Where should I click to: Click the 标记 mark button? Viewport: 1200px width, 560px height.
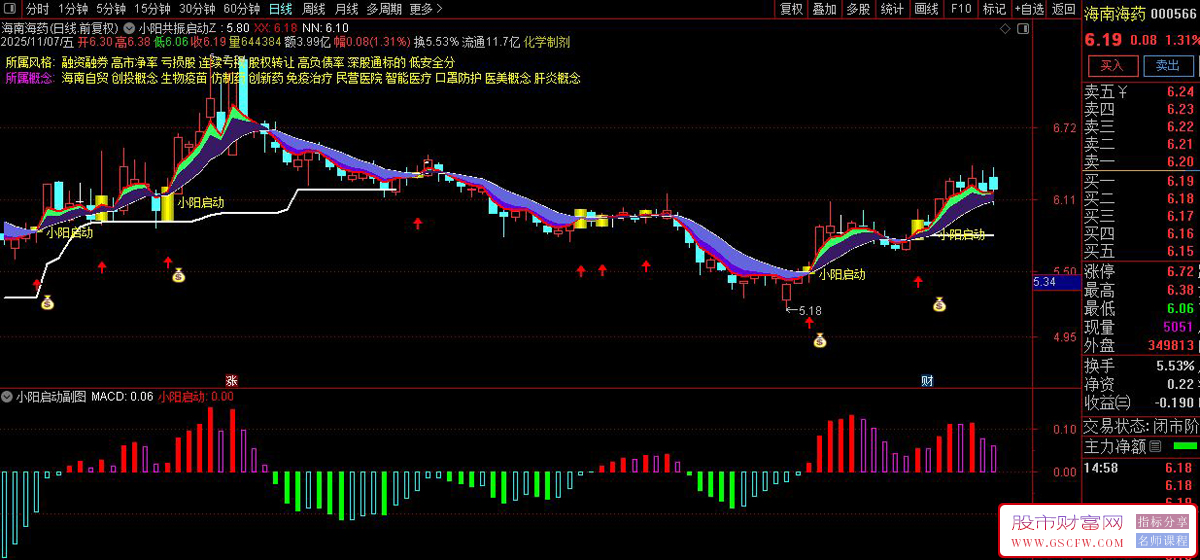[994, 9]
